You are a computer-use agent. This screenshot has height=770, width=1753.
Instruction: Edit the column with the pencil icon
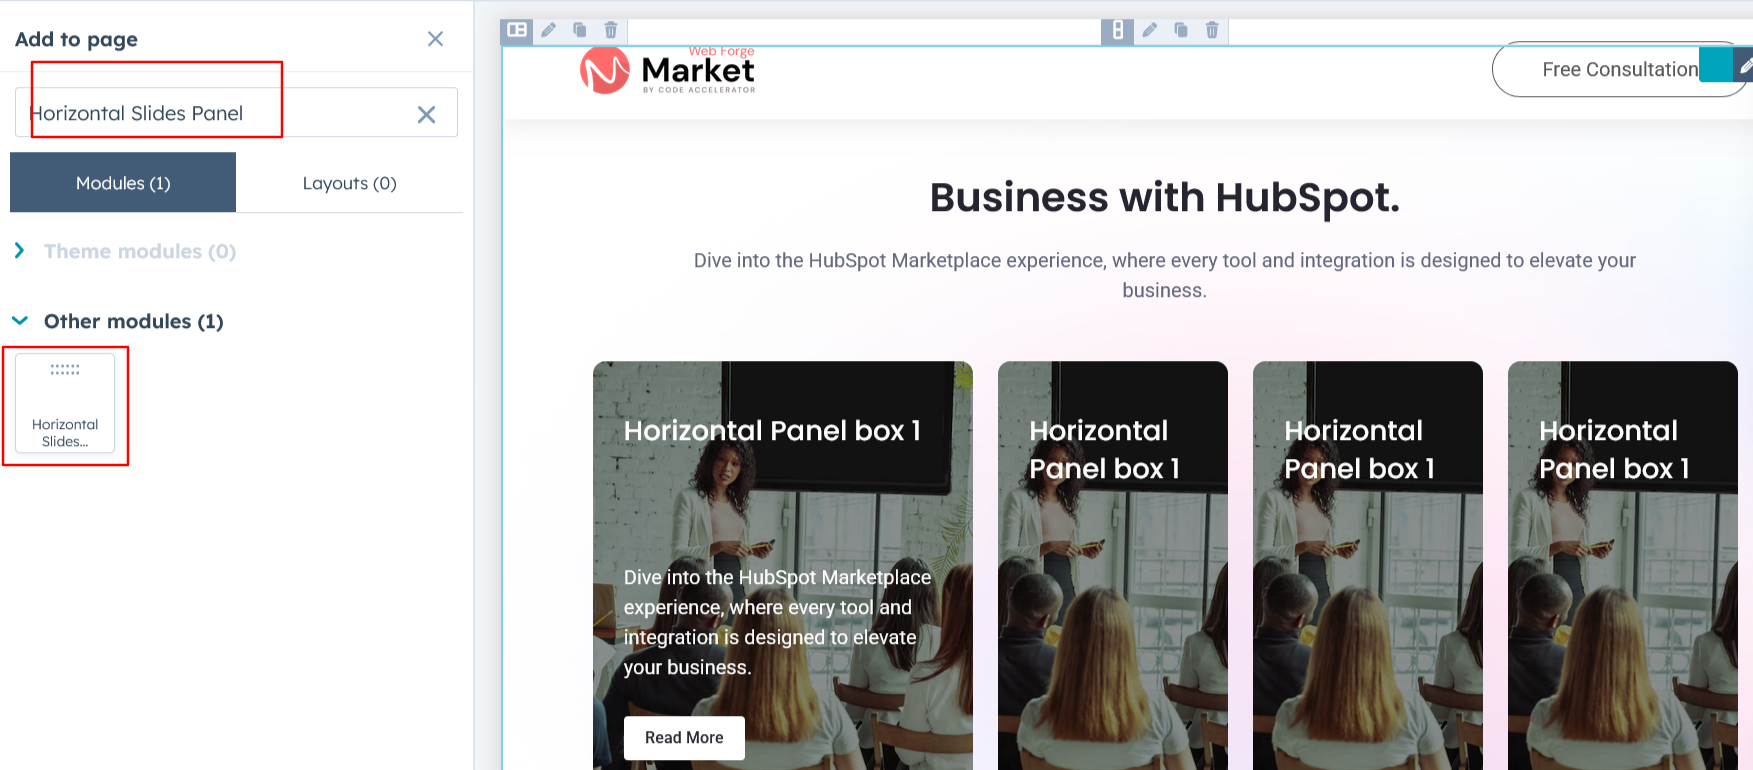(1150, 30)
